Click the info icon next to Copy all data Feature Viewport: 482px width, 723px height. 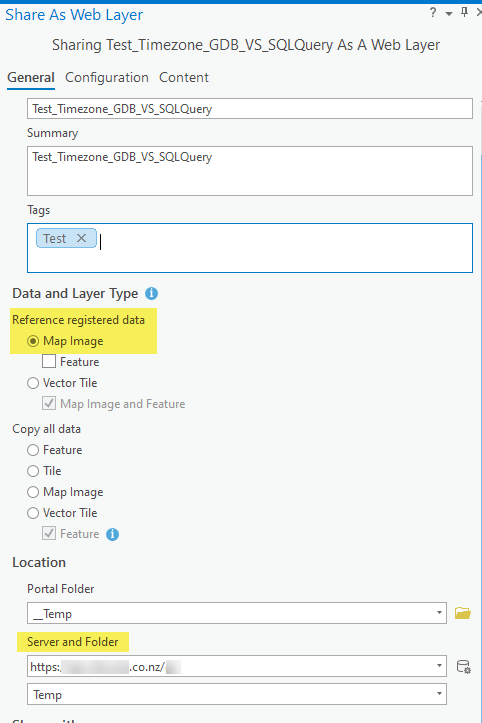pos(113,534)
